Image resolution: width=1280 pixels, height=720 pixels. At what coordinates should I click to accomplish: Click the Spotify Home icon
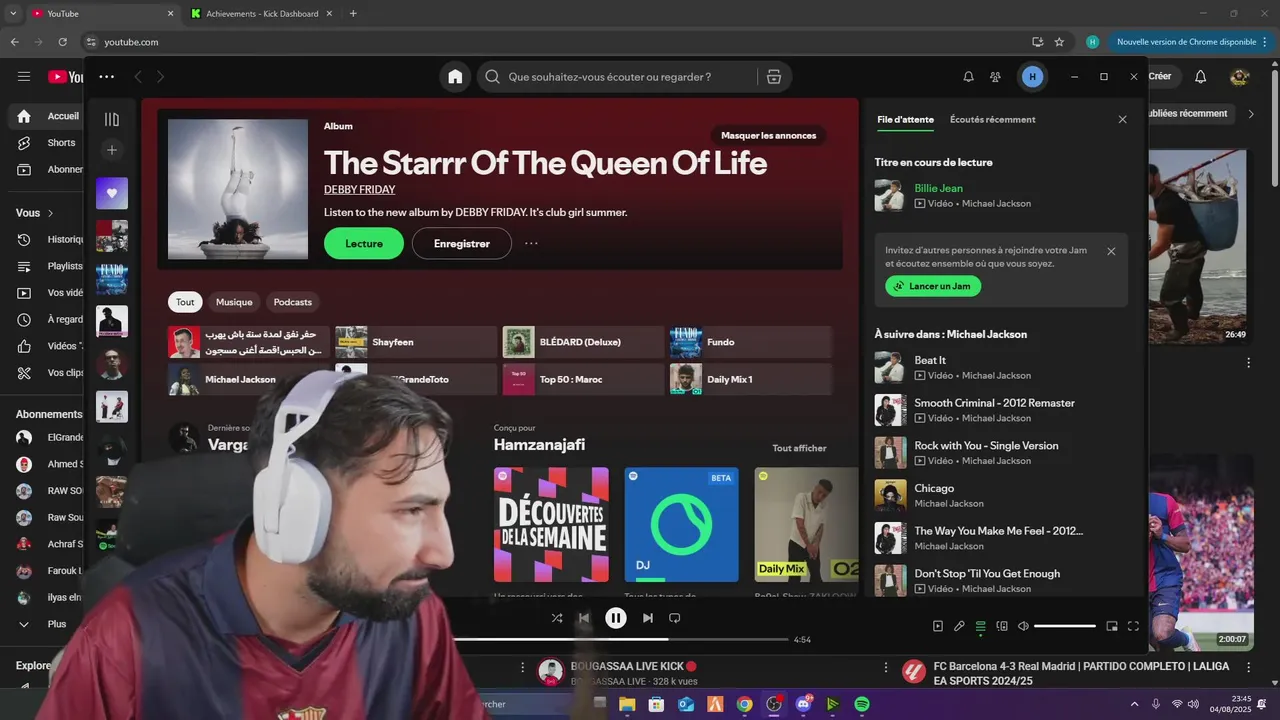point(455,77)
